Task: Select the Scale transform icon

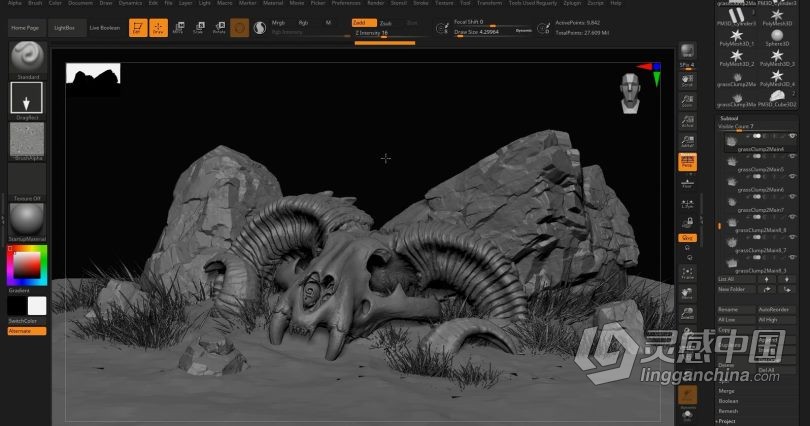Action: 199,28
